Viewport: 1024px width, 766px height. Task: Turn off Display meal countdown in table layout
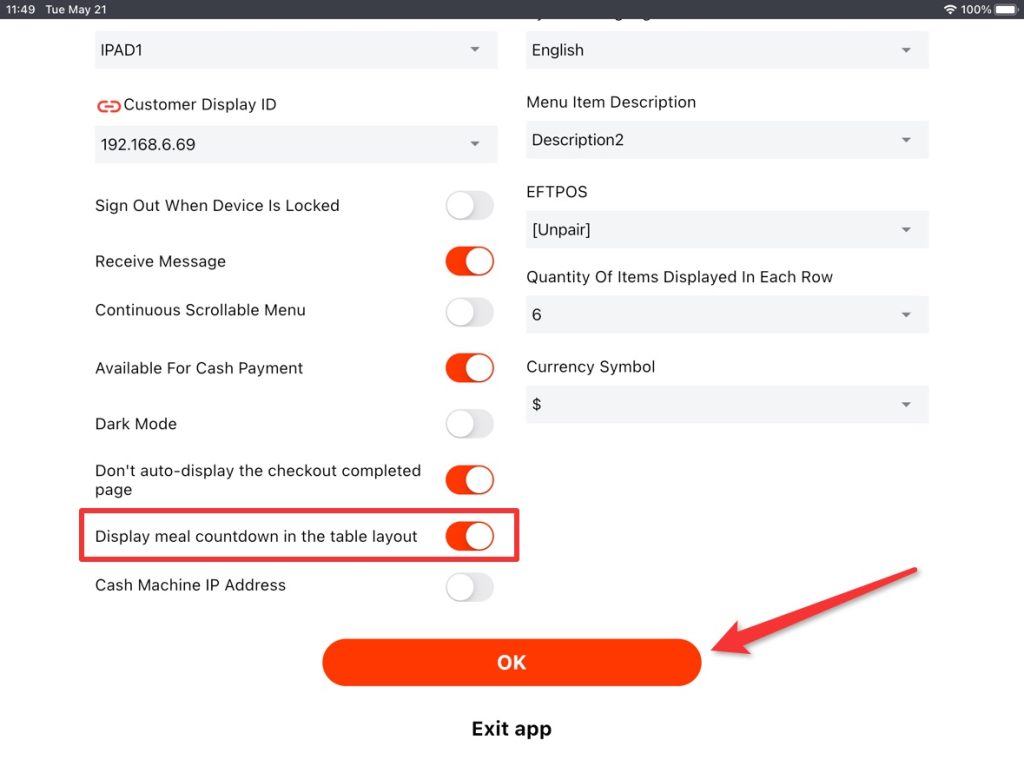click(469, 536)
